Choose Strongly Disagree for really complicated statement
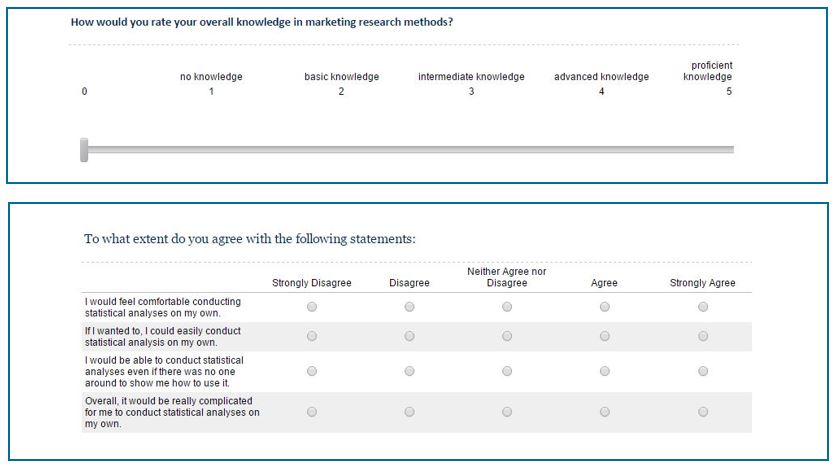The width and height of the screenshot is (839, 470). pos(312,411)
